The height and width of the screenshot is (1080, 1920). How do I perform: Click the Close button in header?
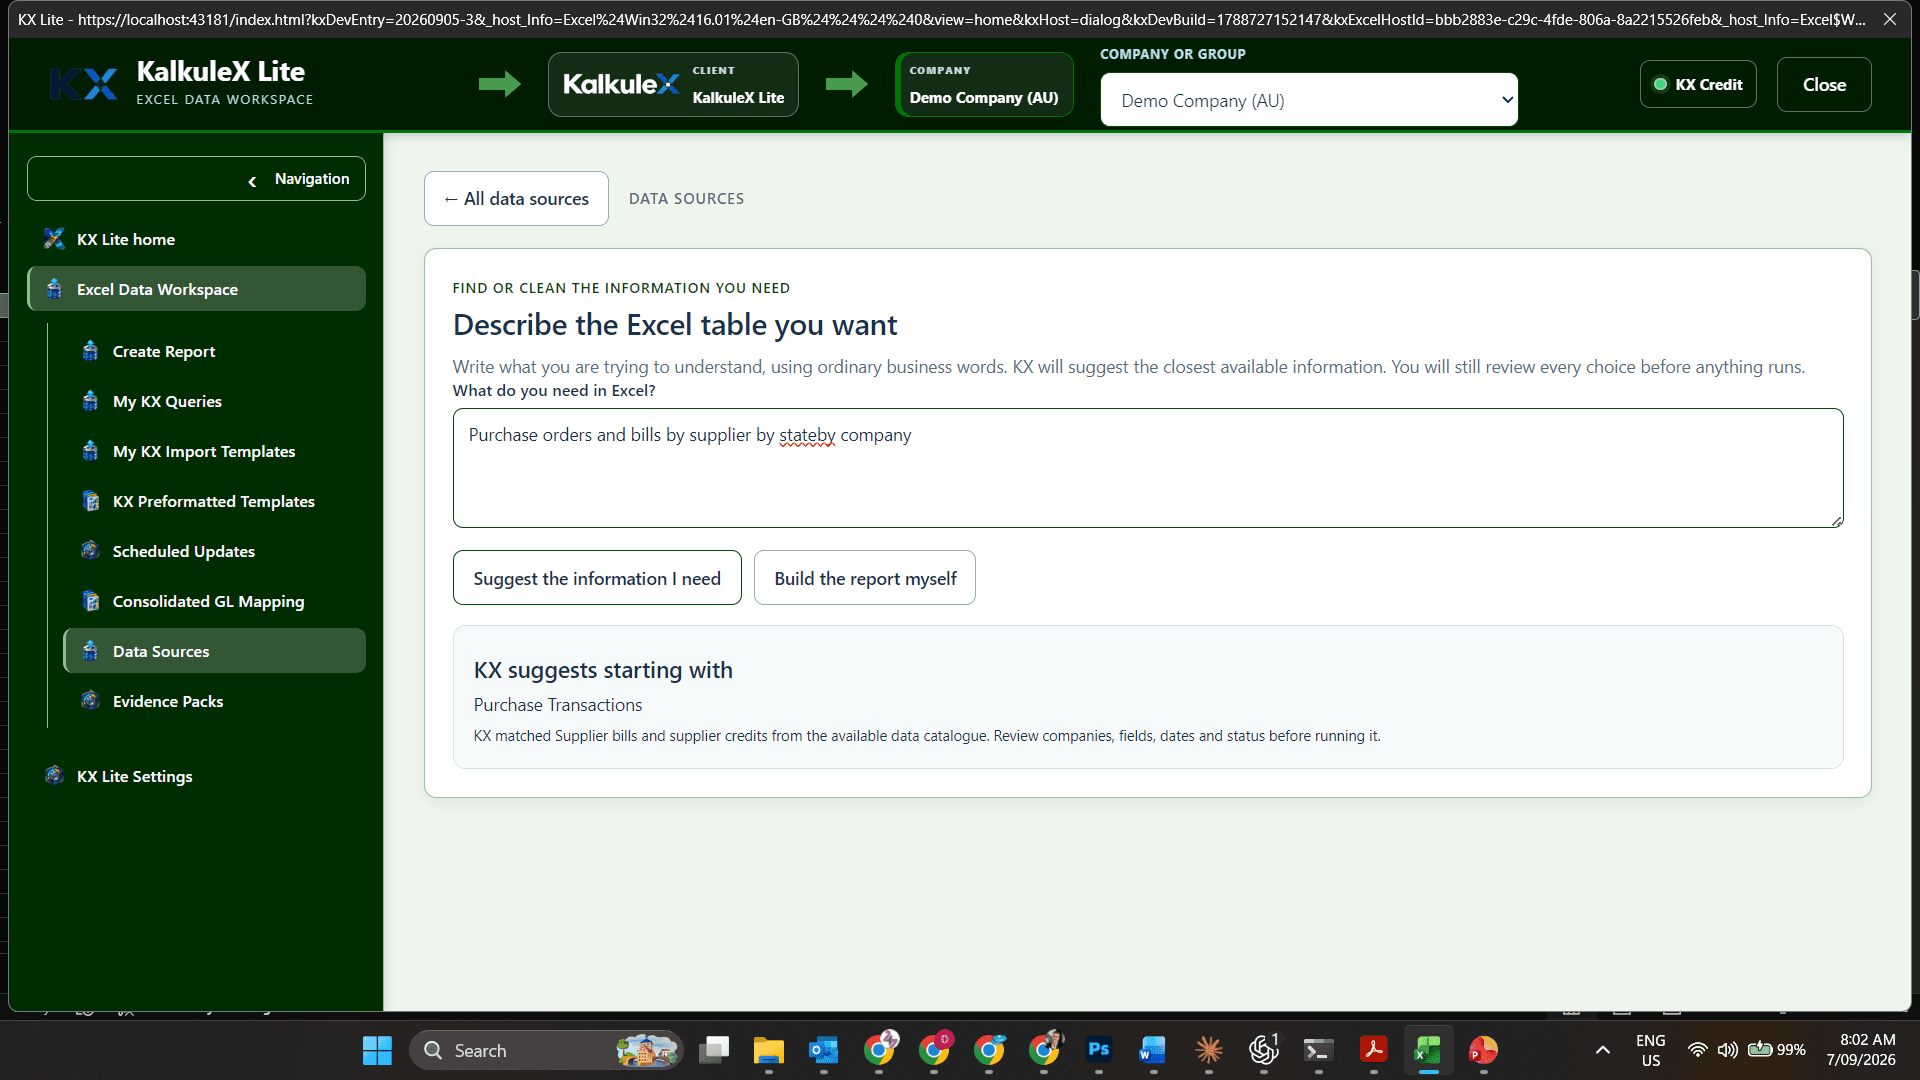point(1824,84)
